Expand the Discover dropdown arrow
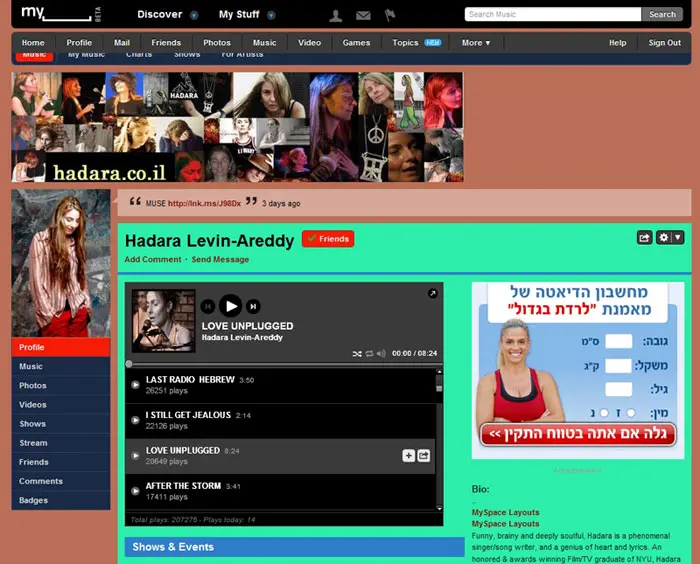 (194, 15)
